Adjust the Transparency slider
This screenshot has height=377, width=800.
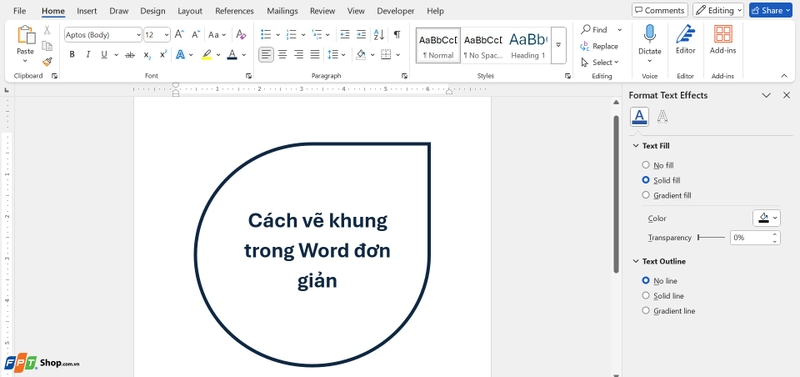tap(711, 237)
